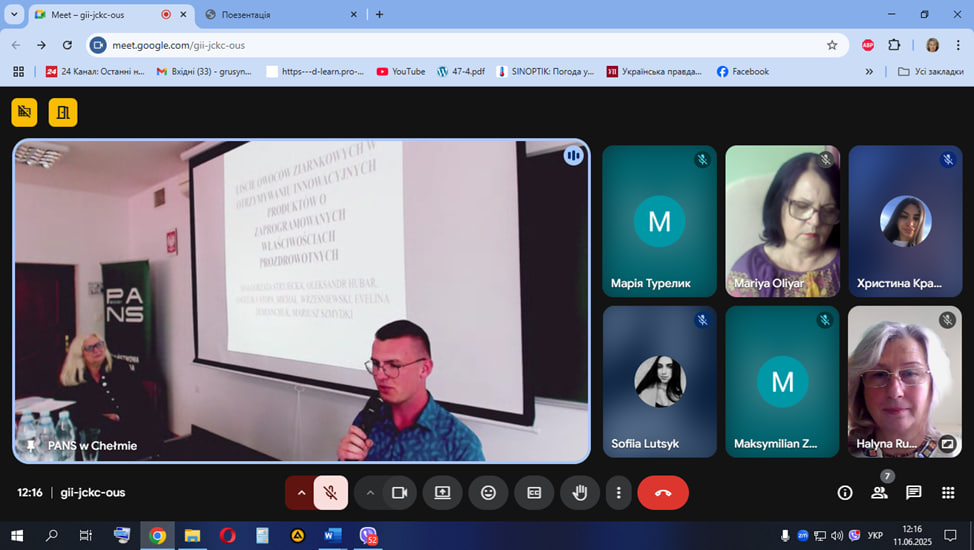This screenshot has width=974, height=550.
Task: Click the raise hand icon
Action: click(x=579, y=492)
